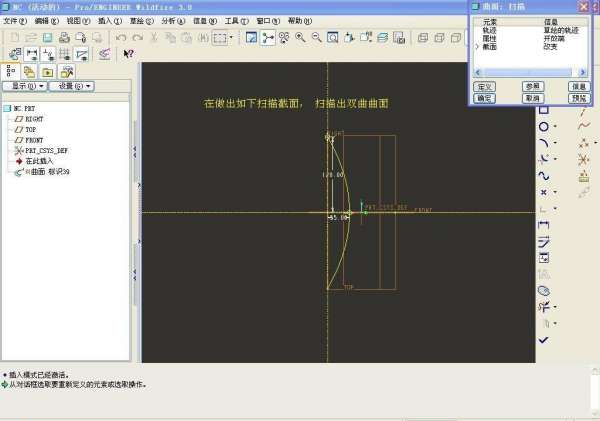Select the 截面 row in sweep dialog
Viewport: 600px width, 421px height.
pos(530,47)
